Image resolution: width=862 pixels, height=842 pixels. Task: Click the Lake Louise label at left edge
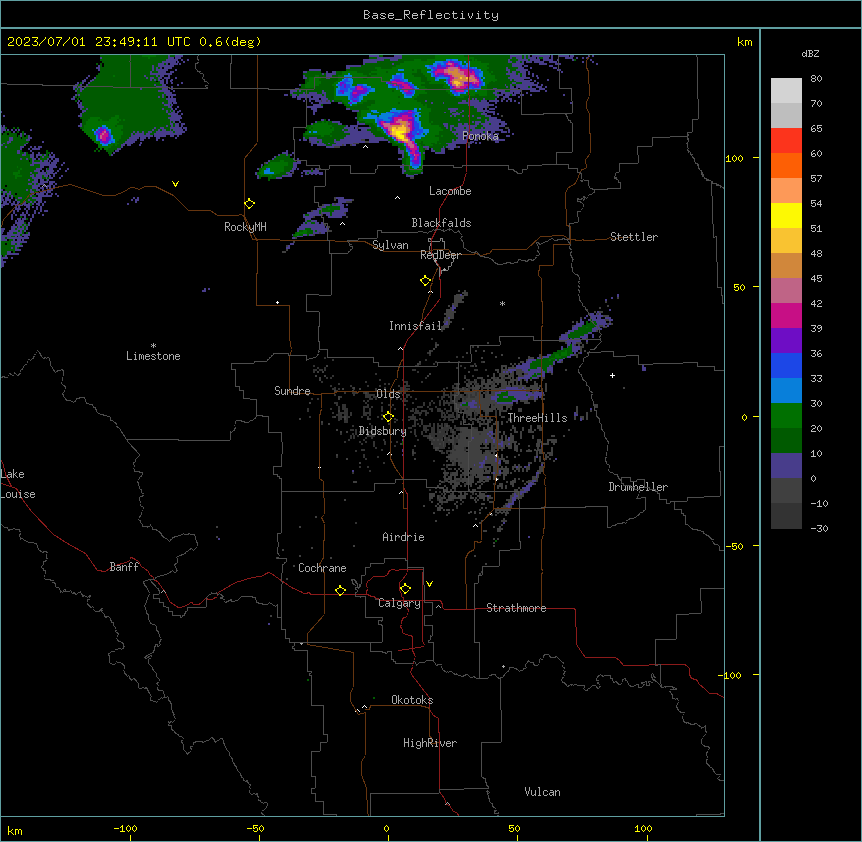pos(18,484)
